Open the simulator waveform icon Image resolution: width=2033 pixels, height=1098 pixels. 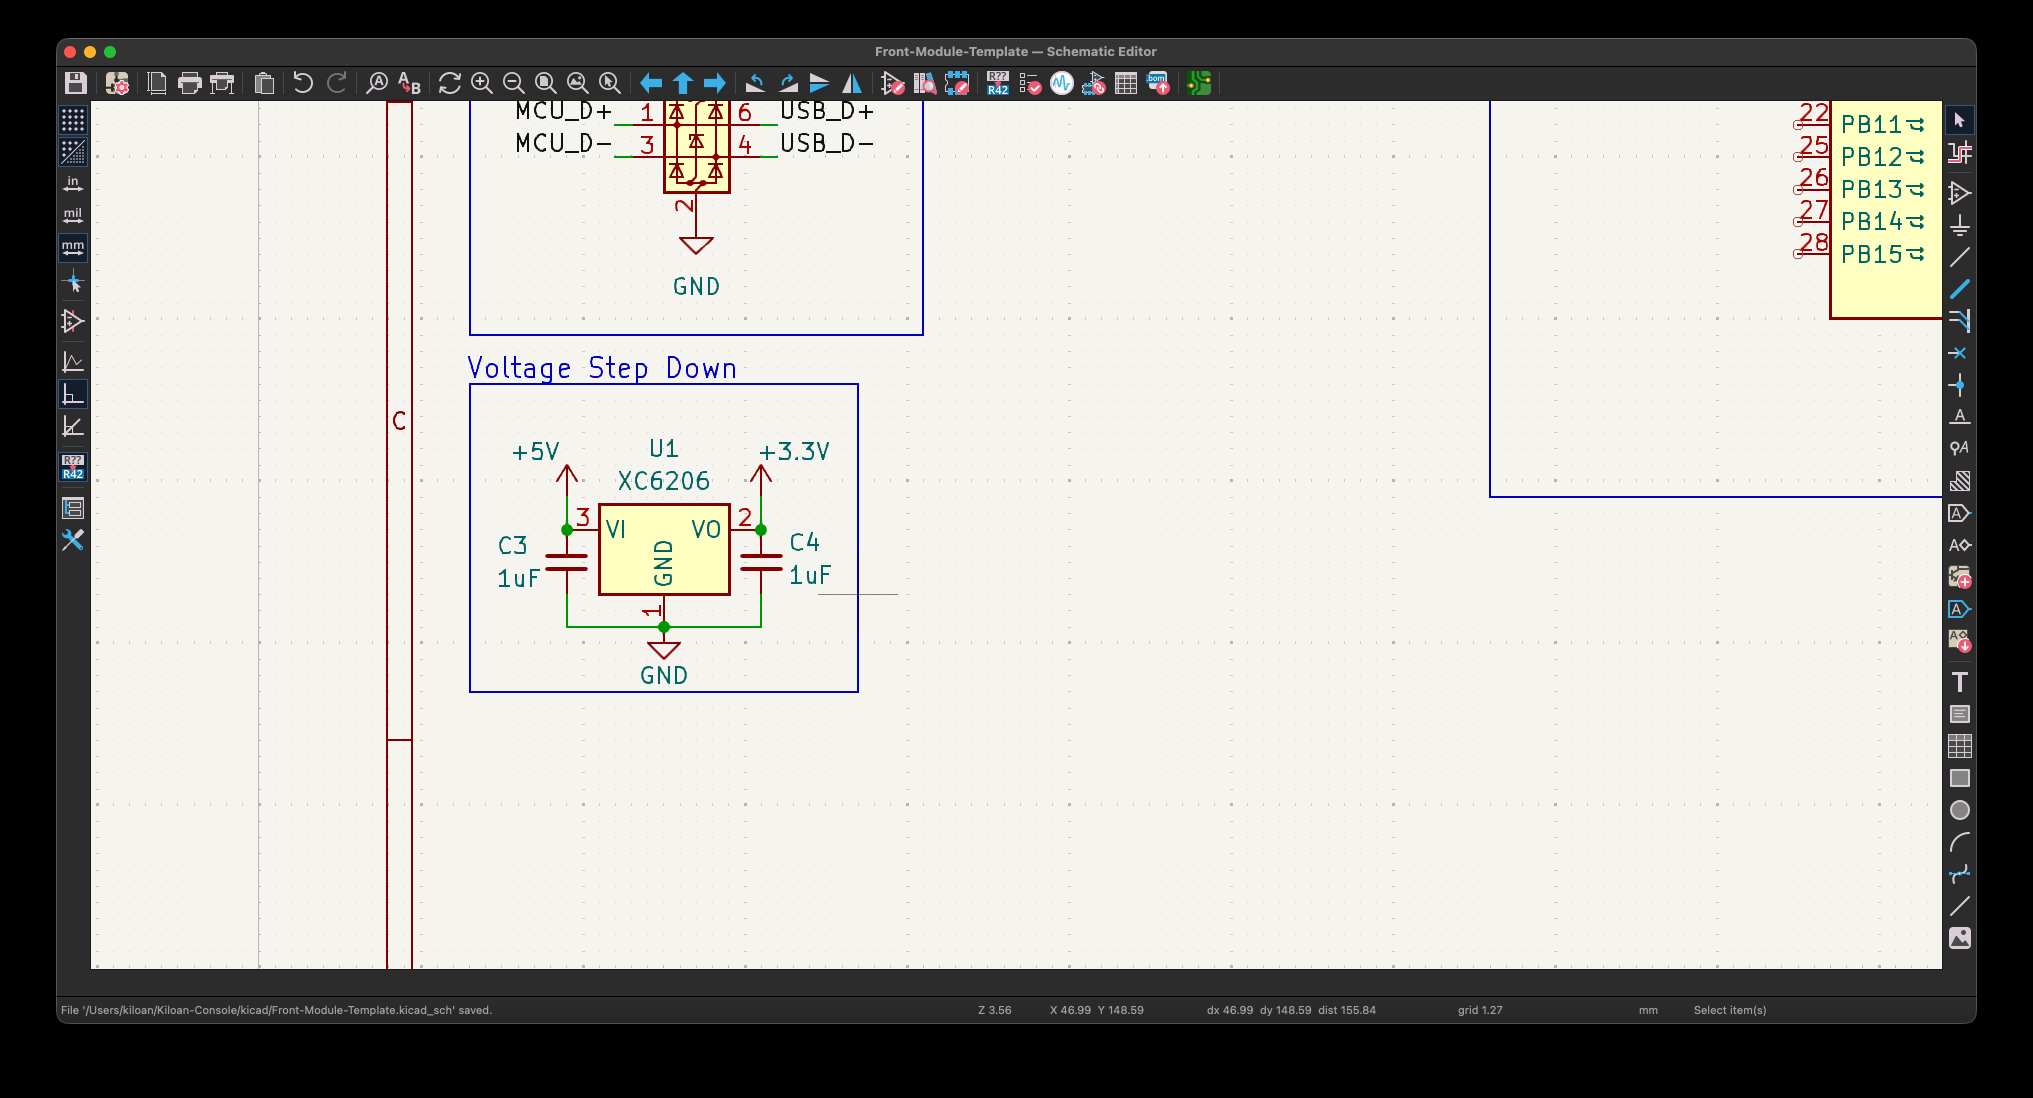1062,83
